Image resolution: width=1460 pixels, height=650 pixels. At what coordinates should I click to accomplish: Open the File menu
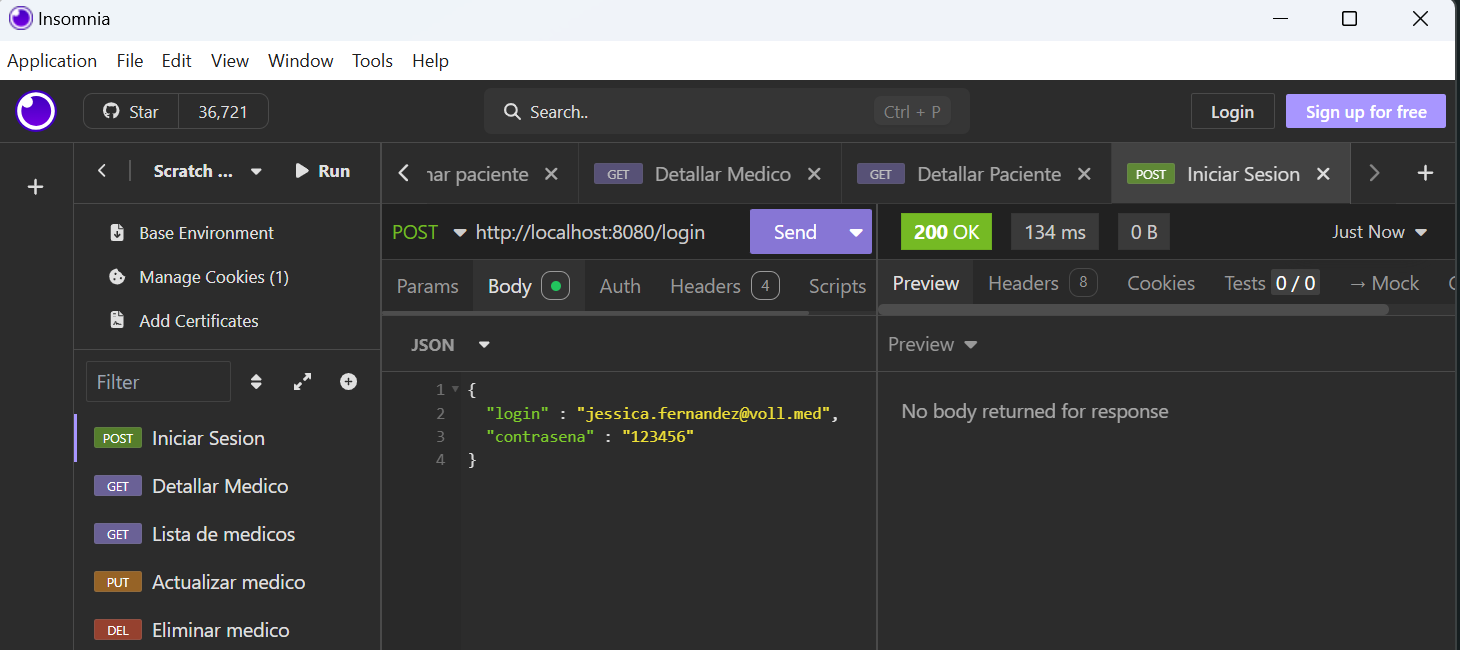[130, 61]
